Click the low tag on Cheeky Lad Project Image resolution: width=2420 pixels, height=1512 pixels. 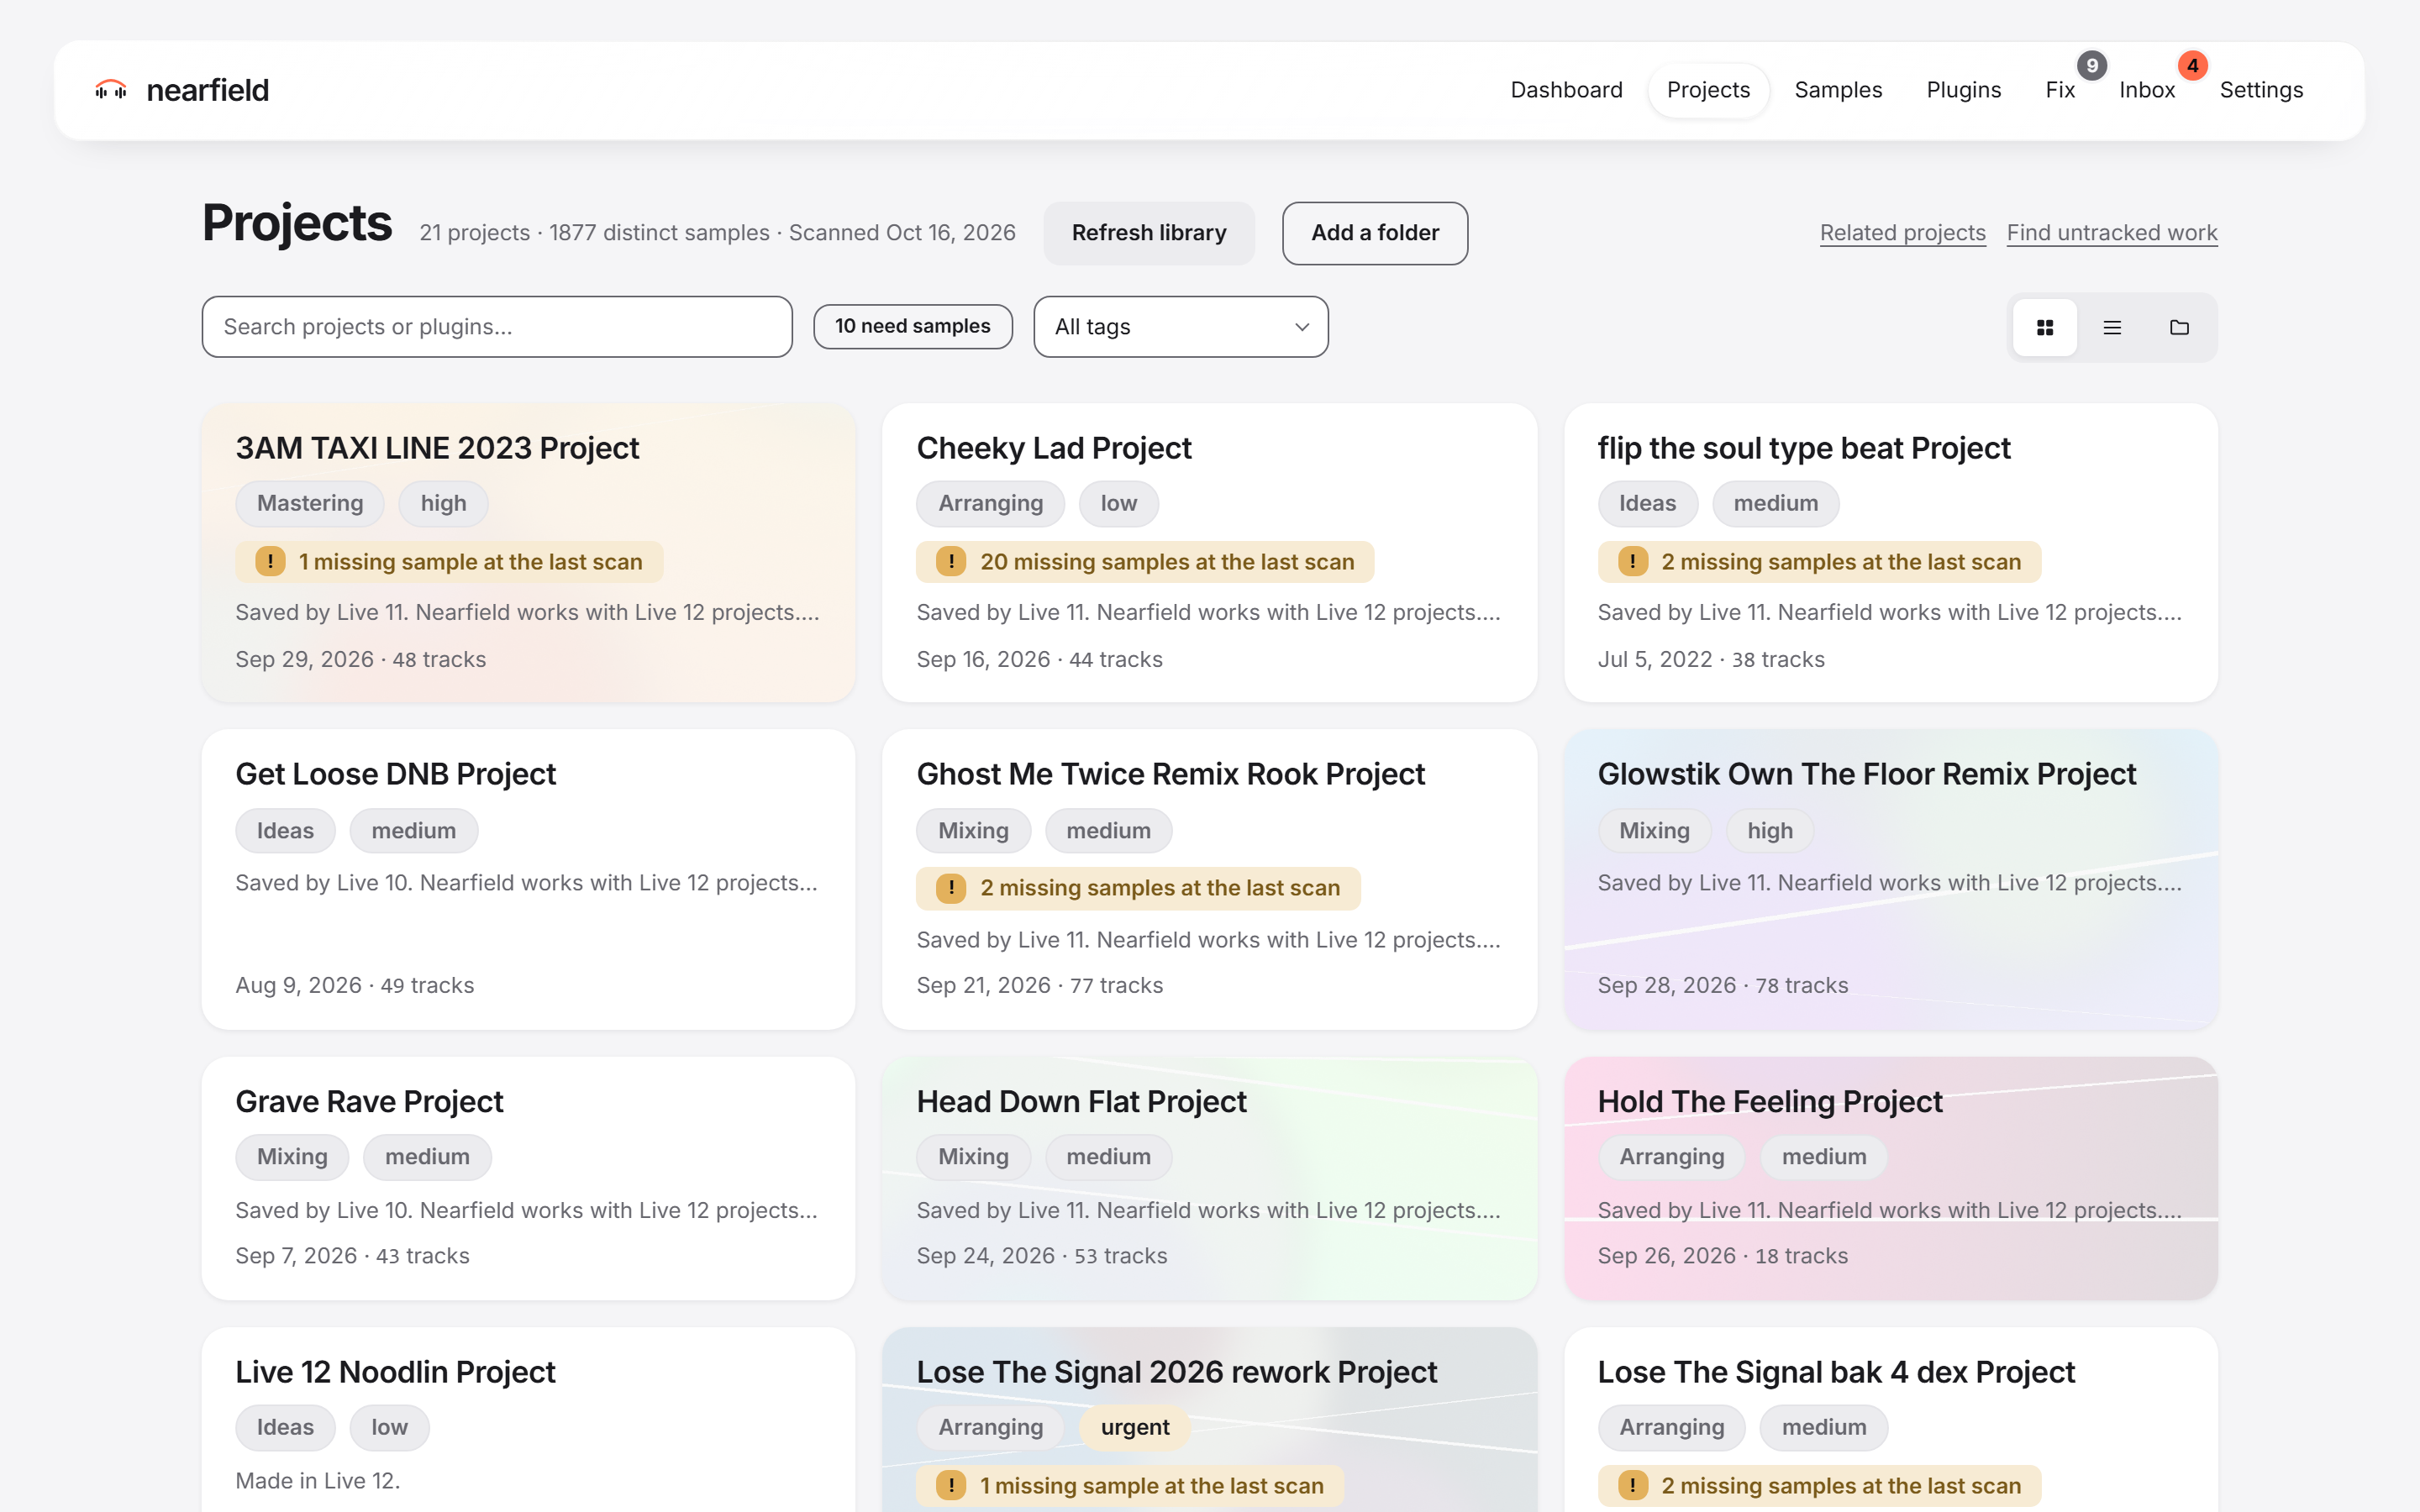tap(1119, 503)
